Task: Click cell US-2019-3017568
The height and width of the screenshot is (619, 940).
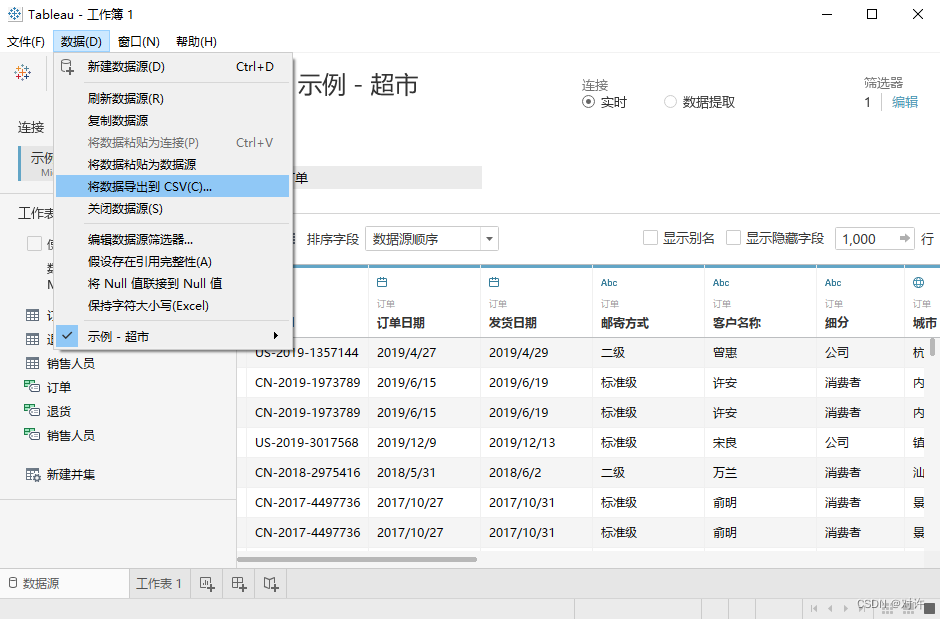Action: (x=306, y=443)
